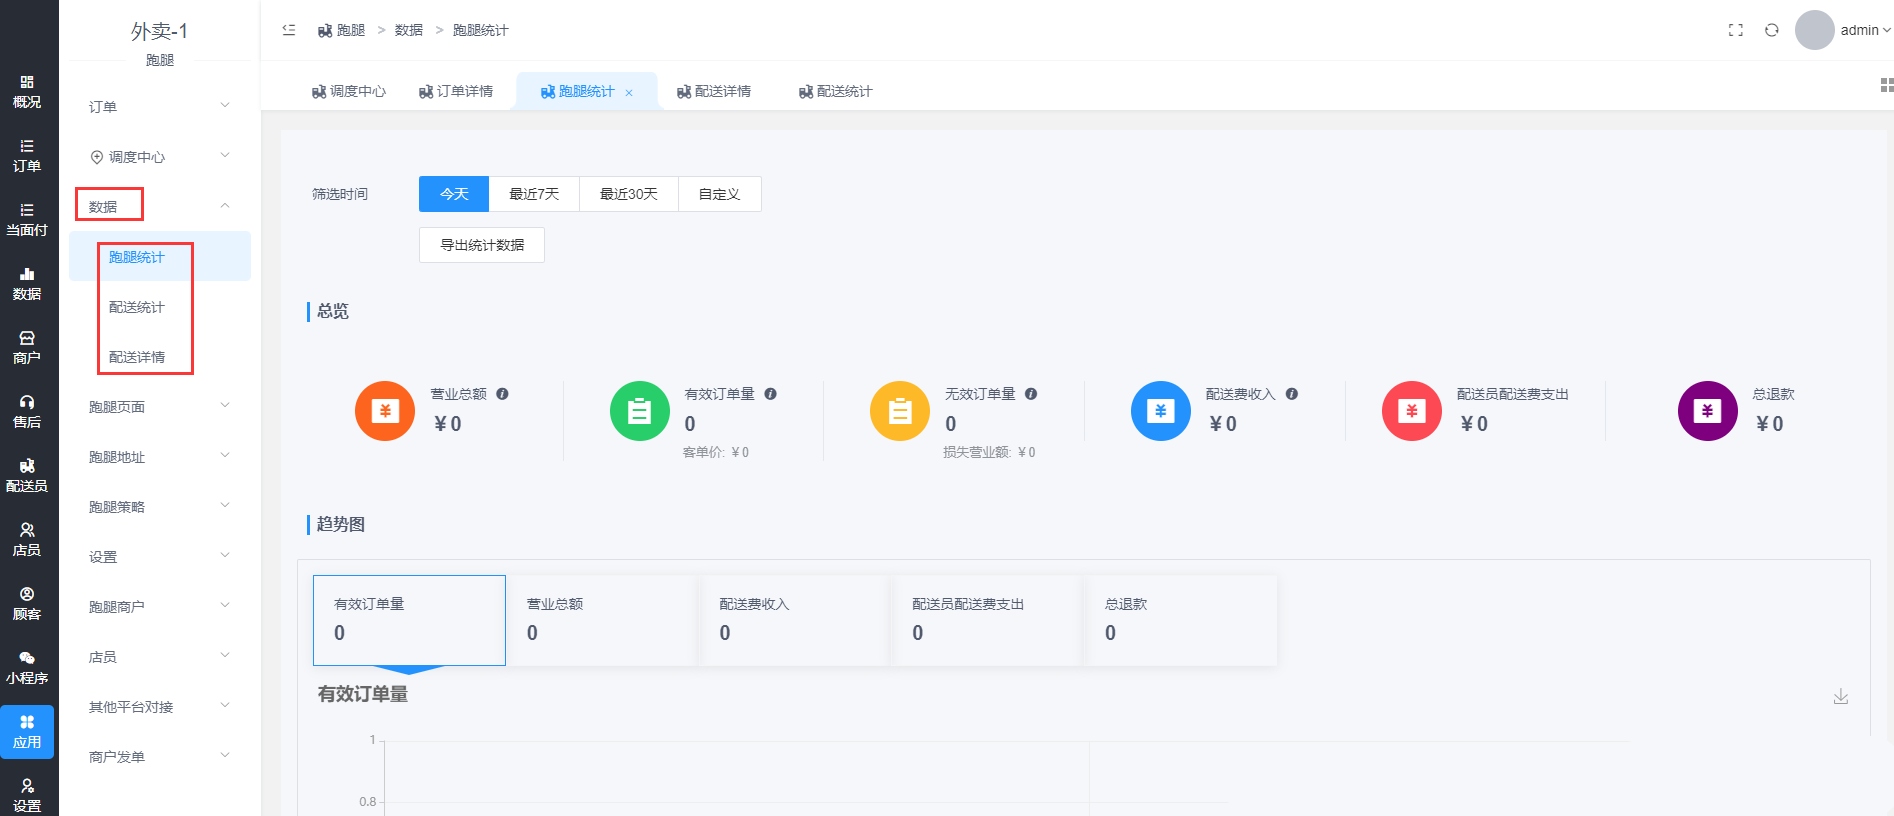Expand the 跑腿页面 submenu

point(160,406)
